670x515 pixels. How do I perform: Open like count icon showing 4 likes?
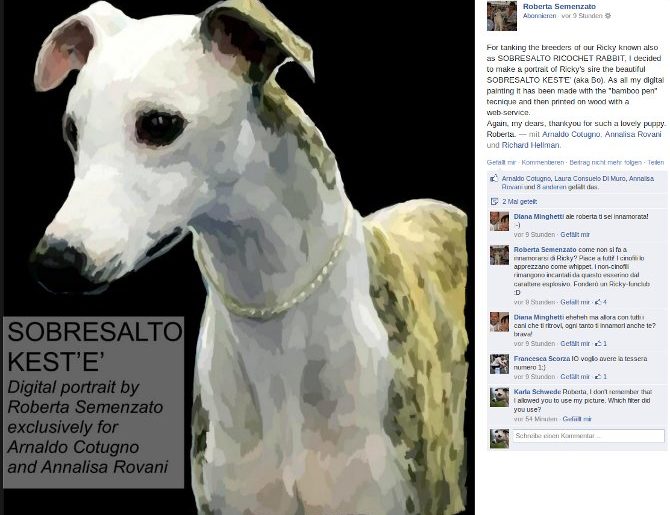(x=600, y=302)
